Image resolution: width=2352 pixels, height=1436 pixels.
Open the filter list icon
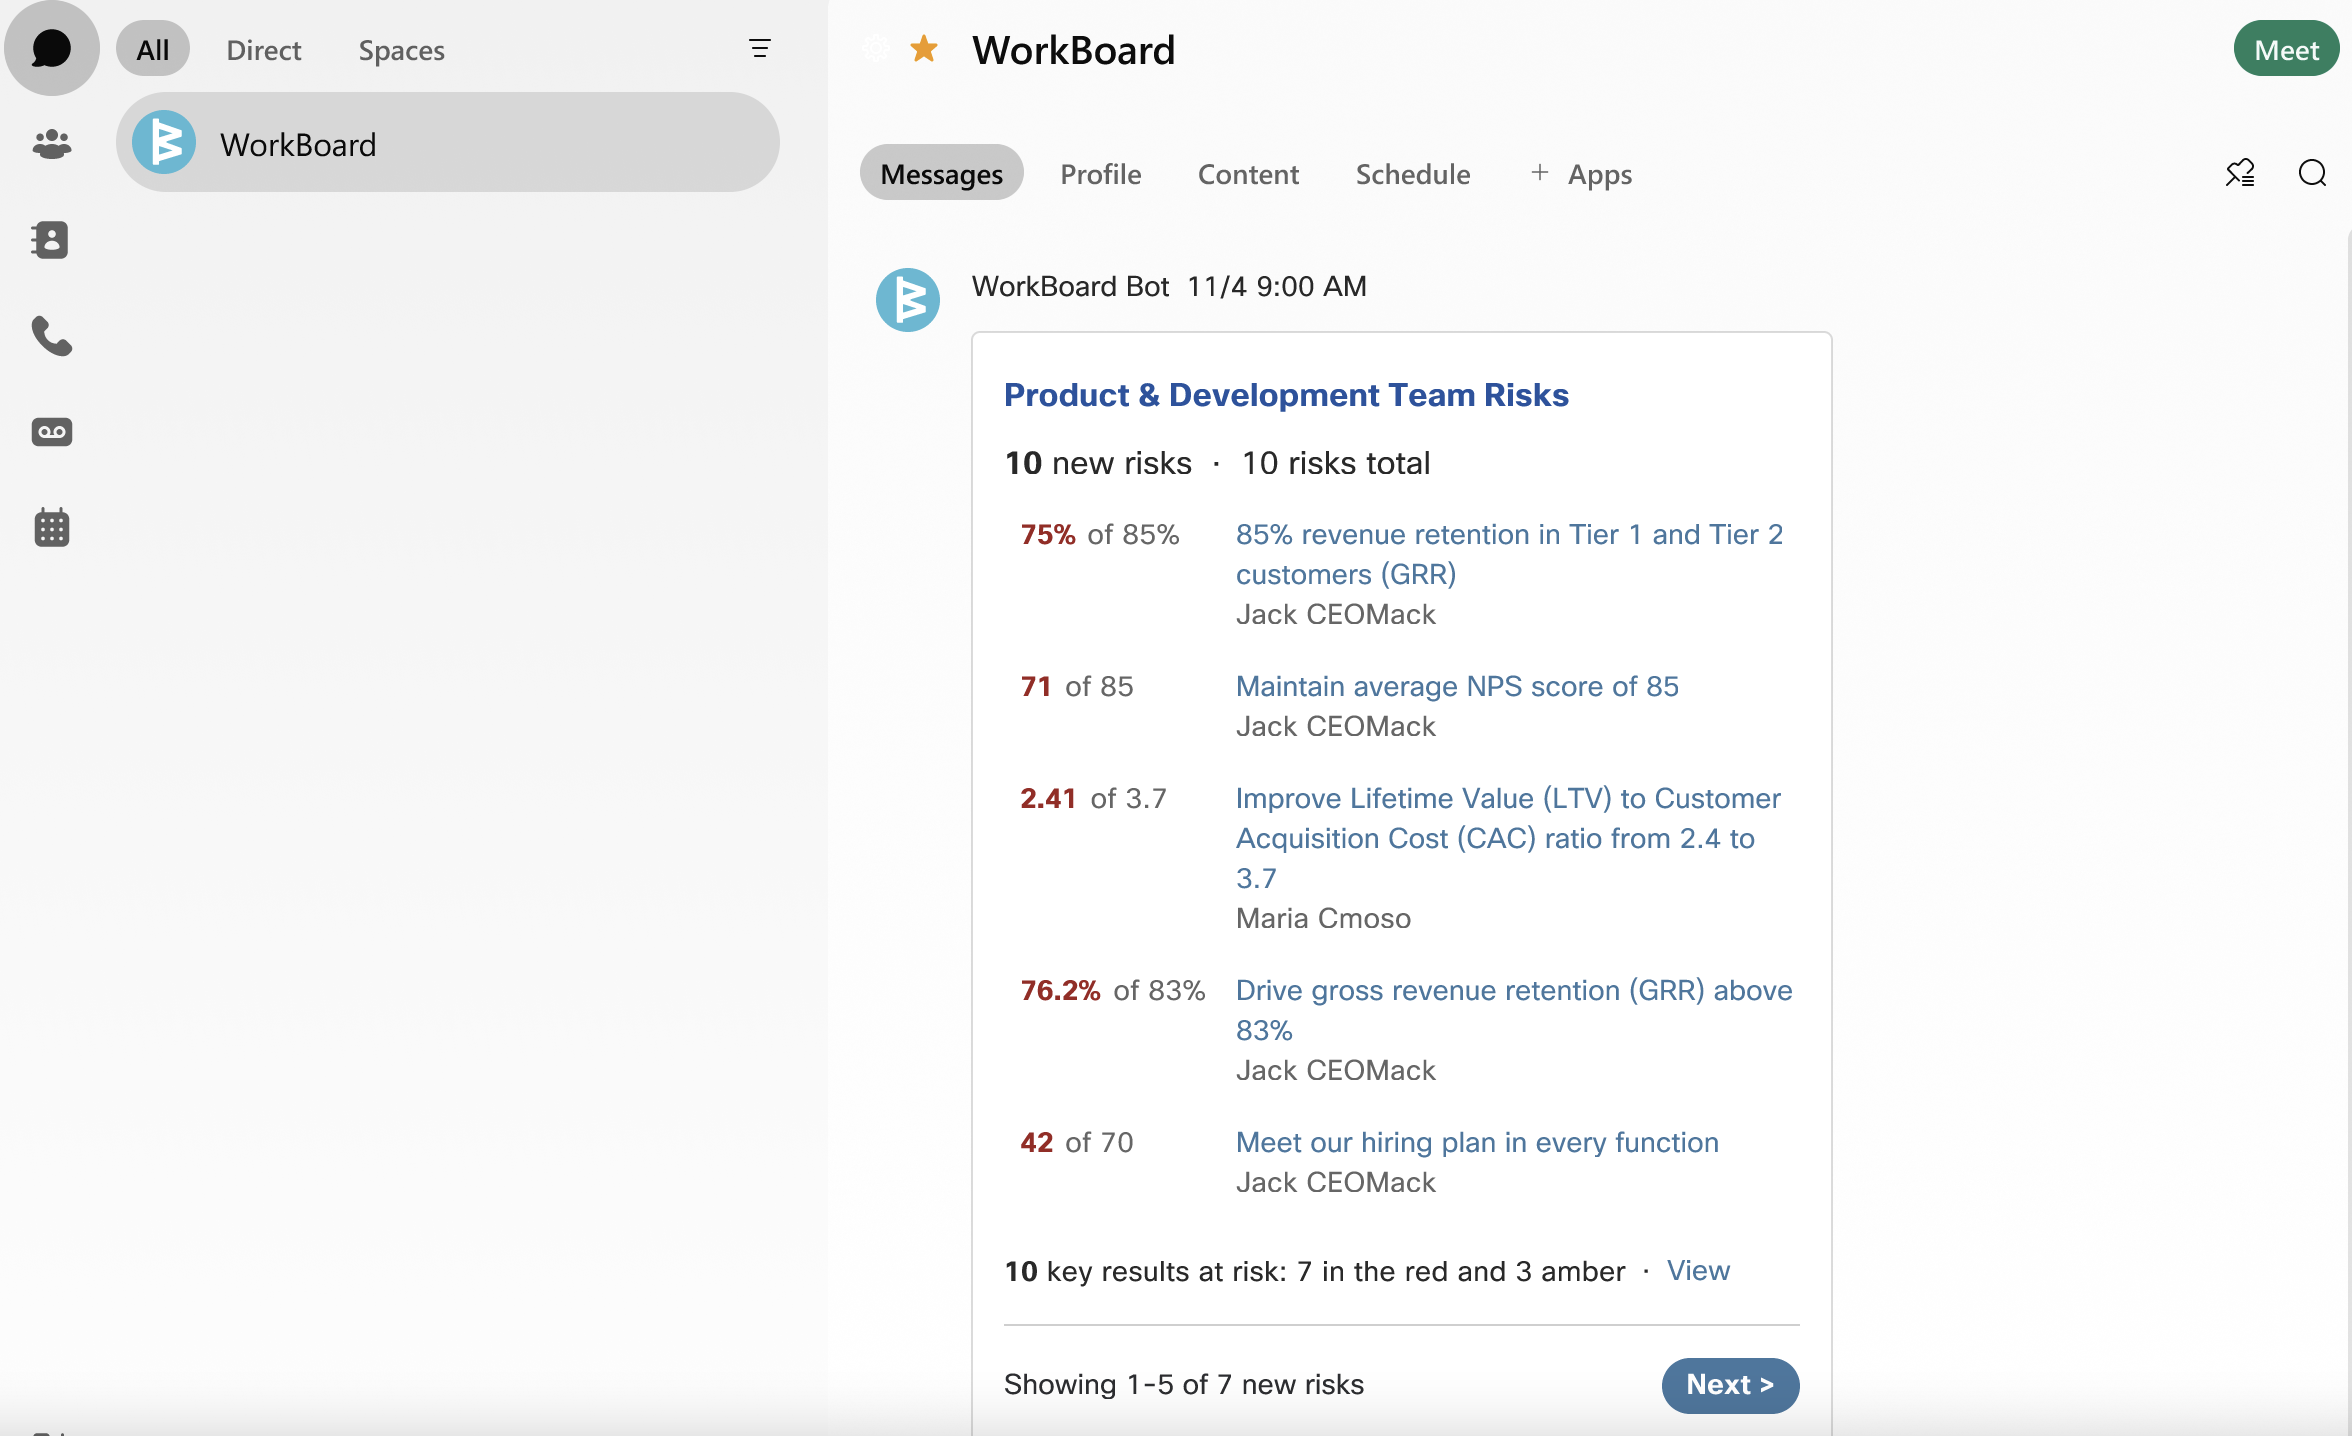click(x=760, y=48)
